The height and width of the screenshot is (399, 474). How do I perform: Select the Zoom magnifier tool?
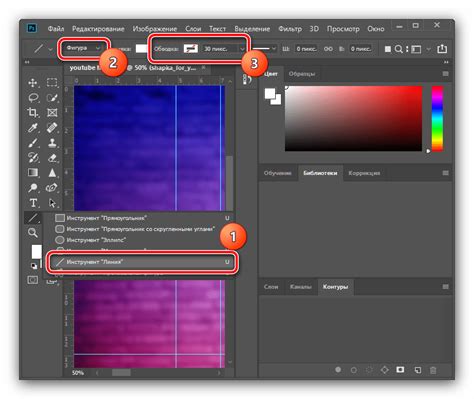point(33,233)
